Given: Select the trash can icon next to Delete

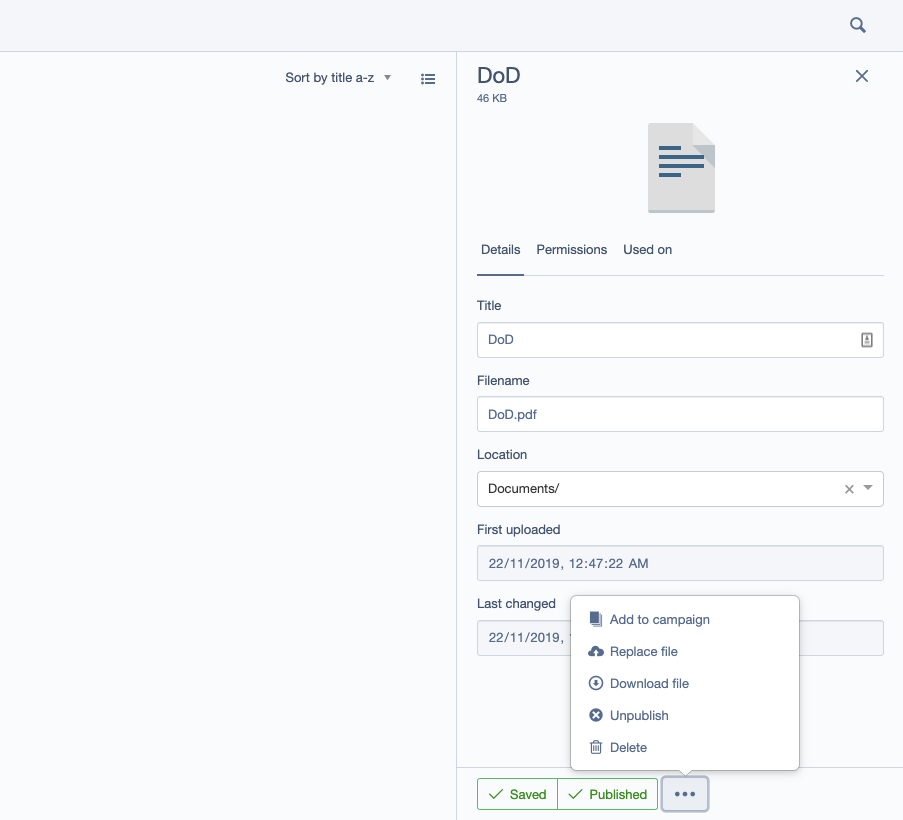Looking at the screenshot, I should coord(595,747).
